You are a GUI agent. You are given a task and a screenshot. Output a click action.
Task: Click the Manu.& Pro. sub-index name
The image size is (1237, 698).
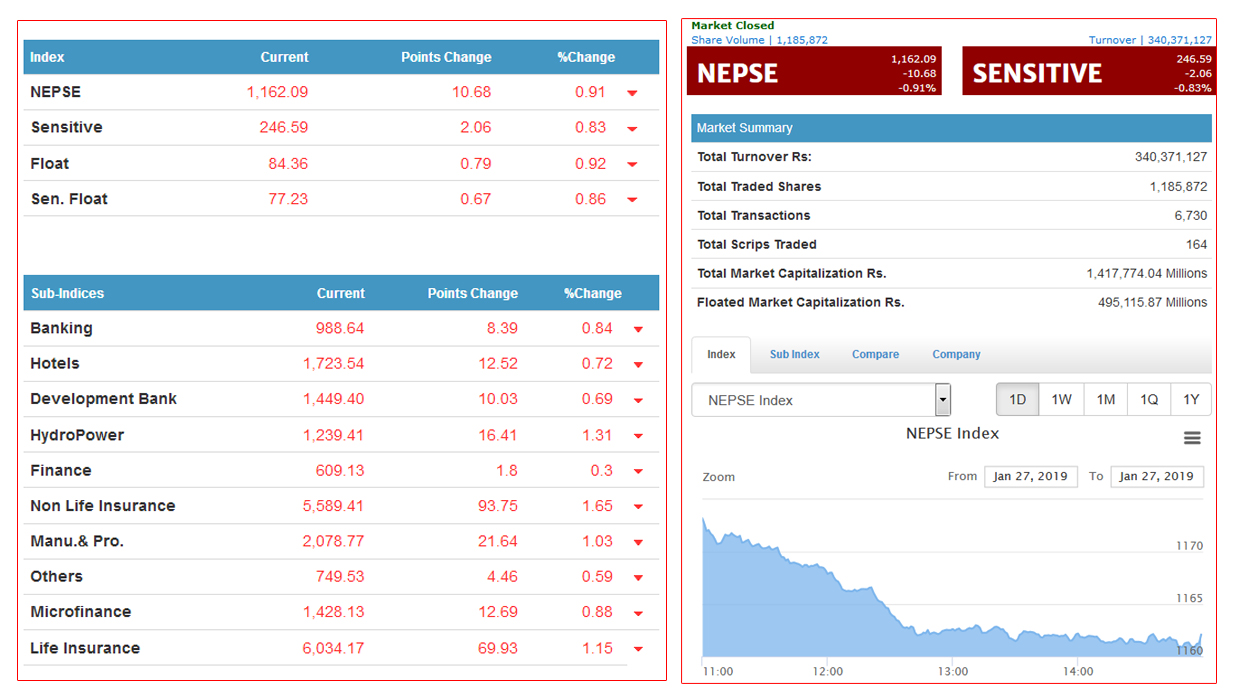(x=77, y=541)
